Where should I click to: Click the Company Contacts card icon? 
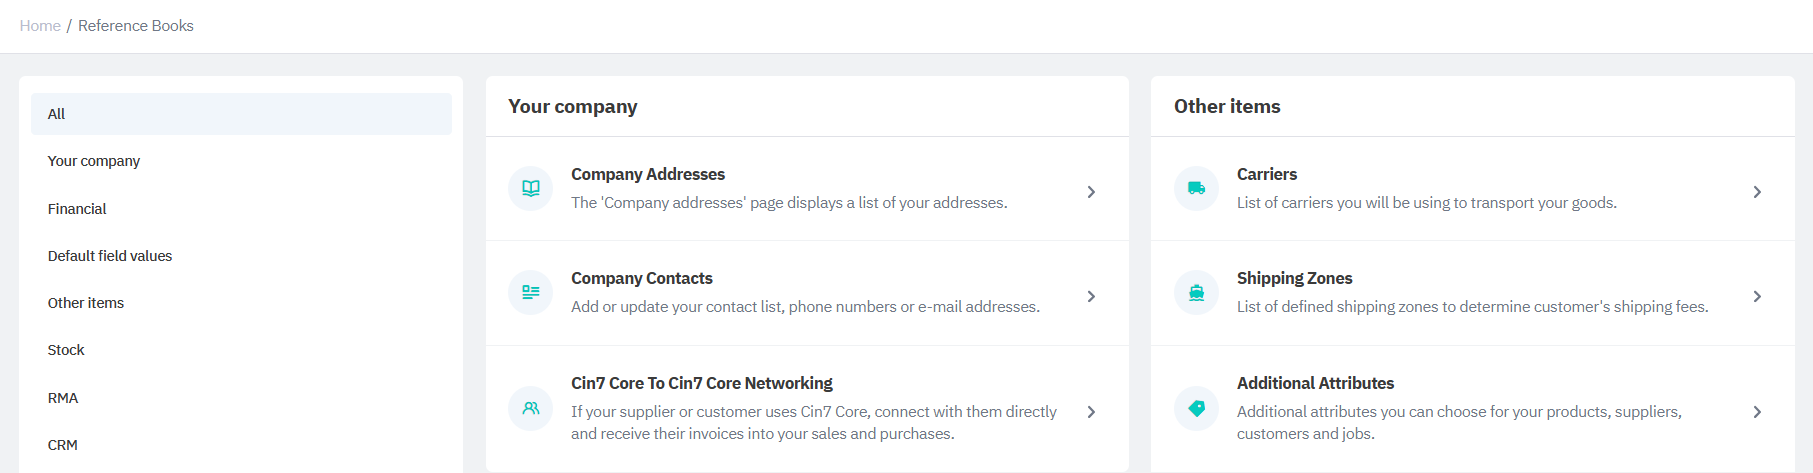pyautogui.click(x=530, y=292)
